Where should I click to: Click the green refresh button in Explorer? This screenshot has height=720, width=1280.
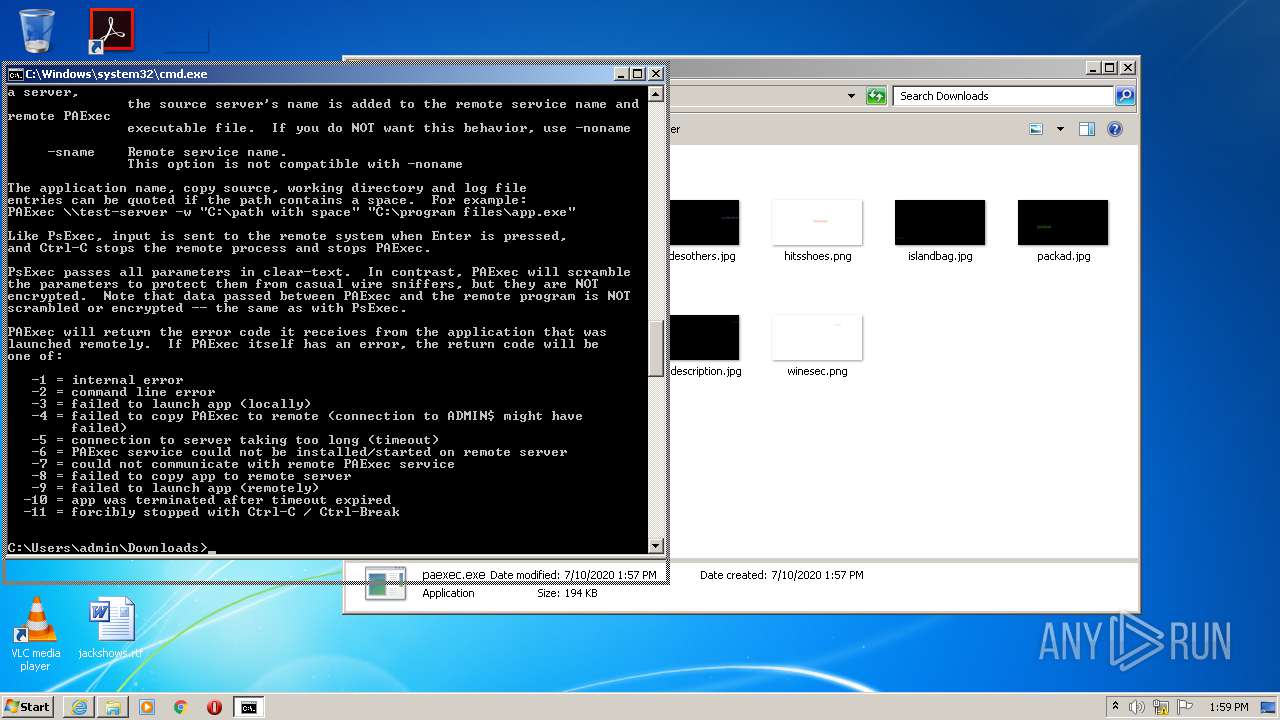pos(876,96)
